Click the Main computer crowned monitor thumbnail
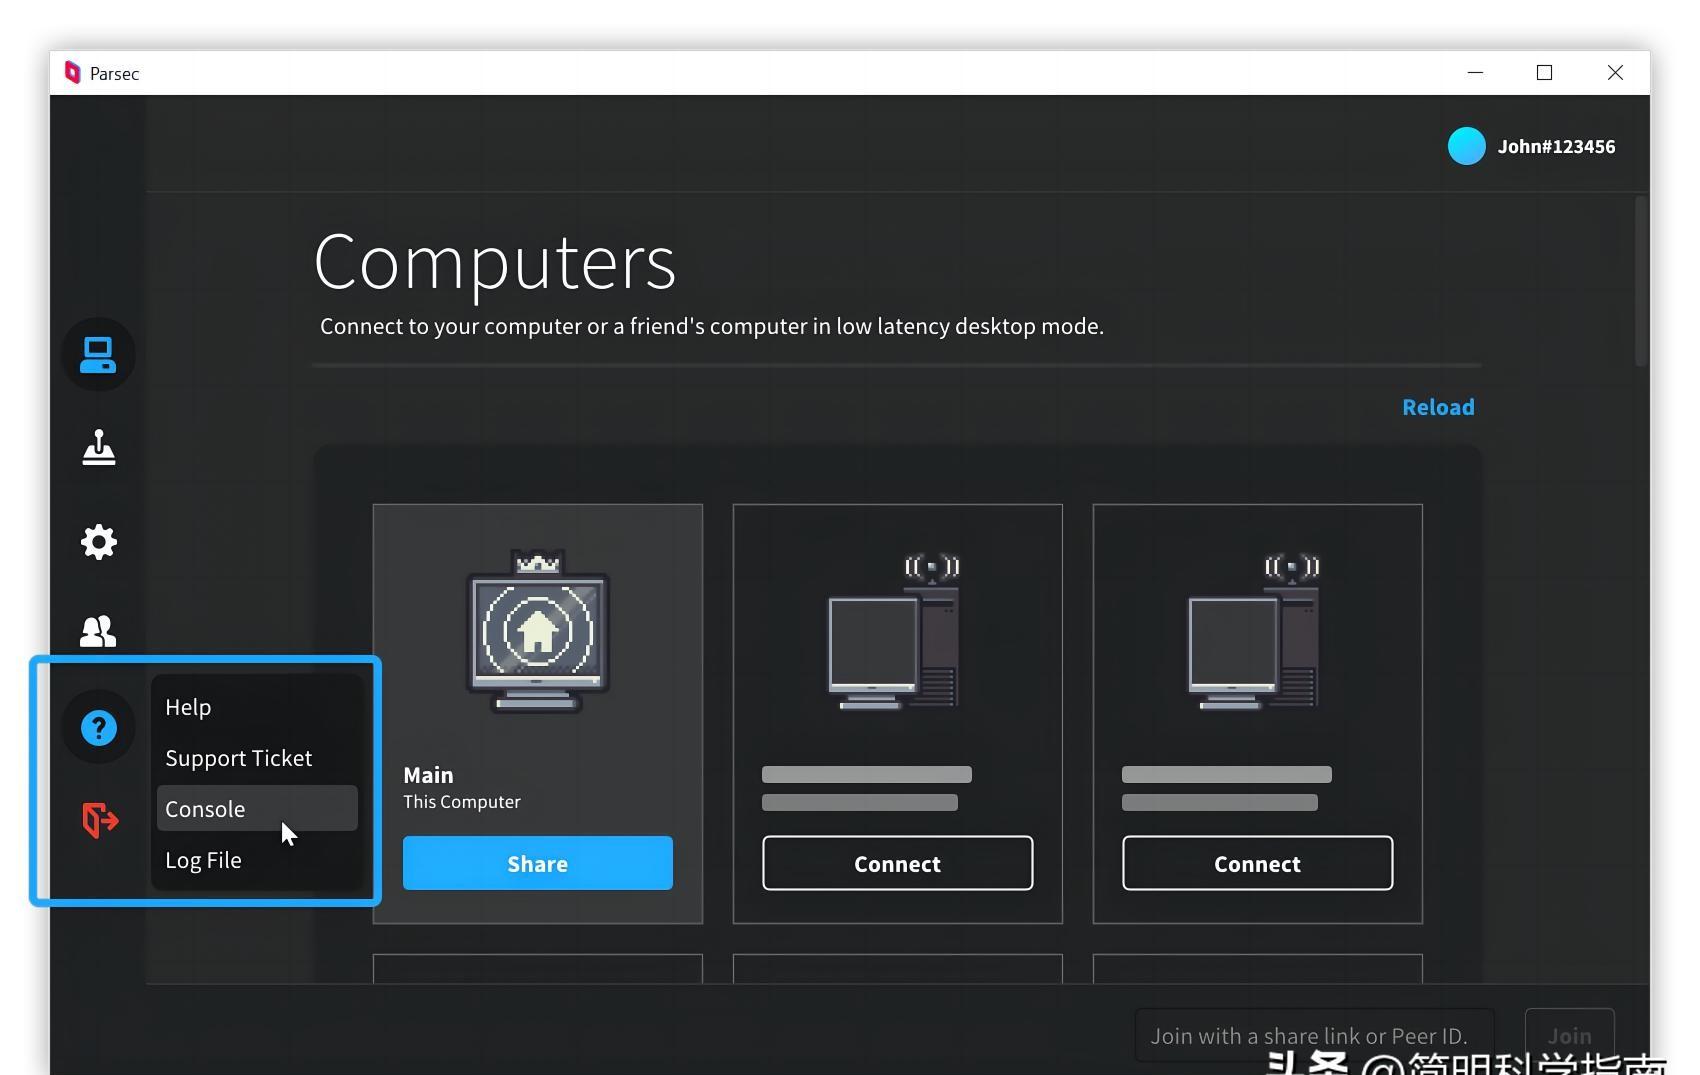Image resolution: width=1700 pixels, height=1075 pixels. pyautogui.click(x=538, y=630)
